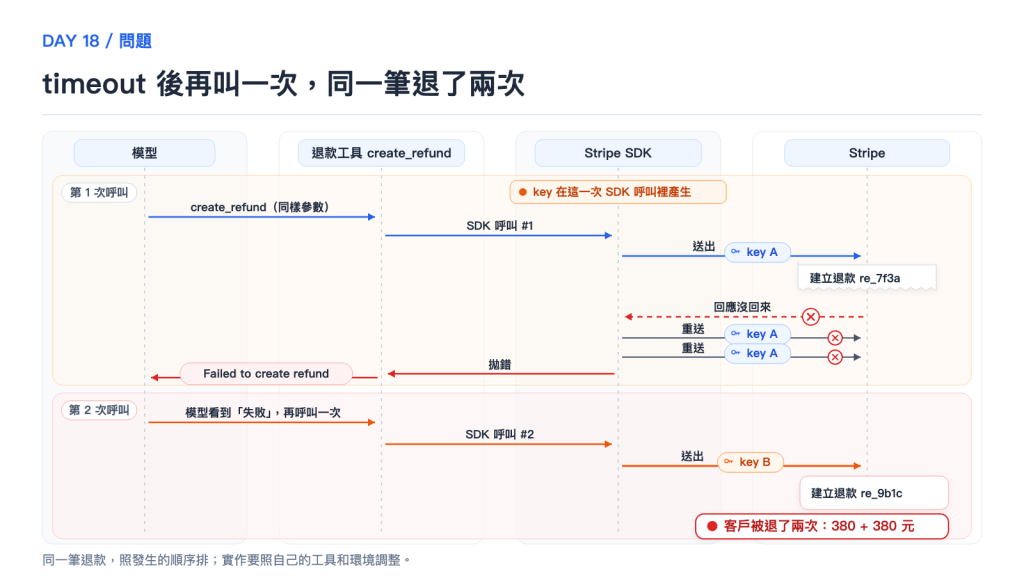Select the 退款工具 create_refund lane header
The height and width of the screenshot is (576, 1024).
tap(381, 153)
